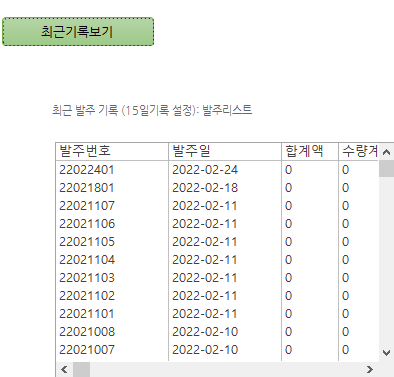Select the 발주일 column header
394x377 pixels.
(x=225, y=151)
